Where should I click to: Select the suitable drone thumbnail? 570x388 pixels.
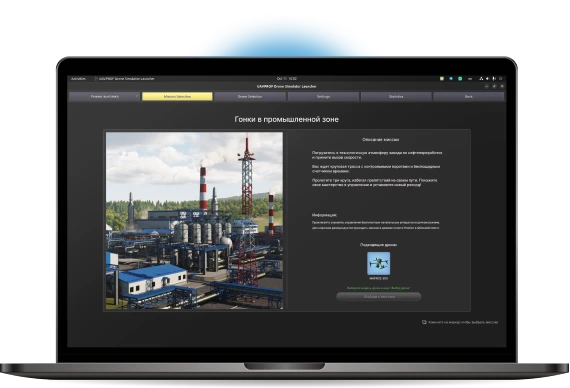pyautogui.click(x=378, y=263)
